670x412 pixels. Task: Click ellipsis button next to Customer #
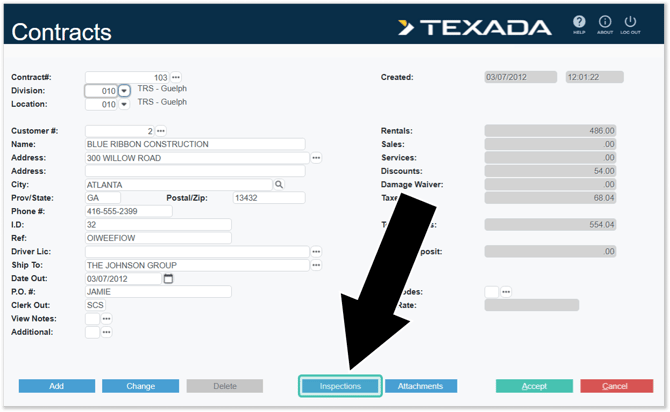click(x=160, y=131)
